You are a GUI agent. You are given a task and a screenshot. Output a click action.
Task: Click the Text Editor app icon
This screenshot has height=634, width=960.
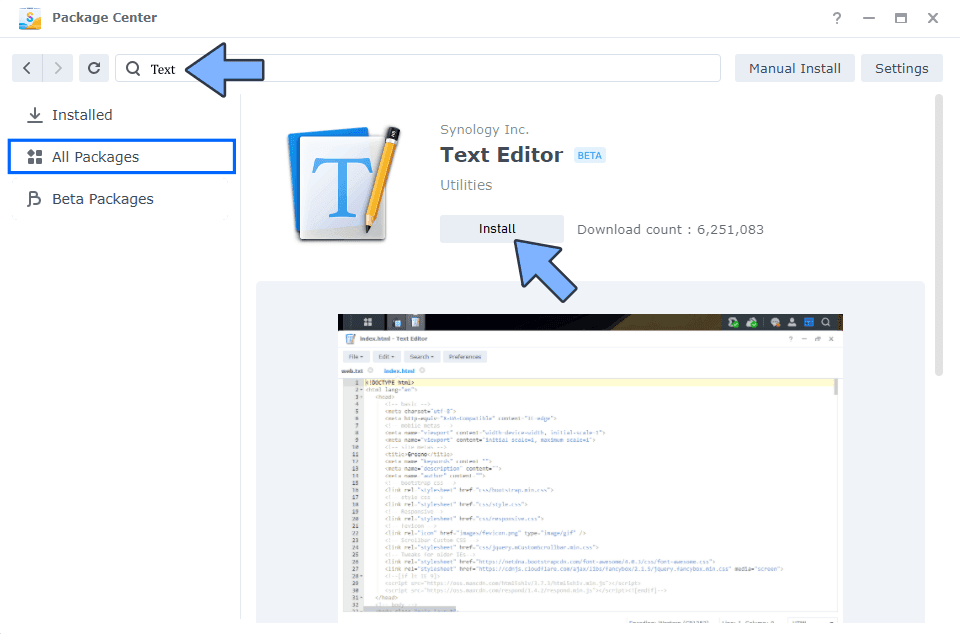[x=343, y=183]
